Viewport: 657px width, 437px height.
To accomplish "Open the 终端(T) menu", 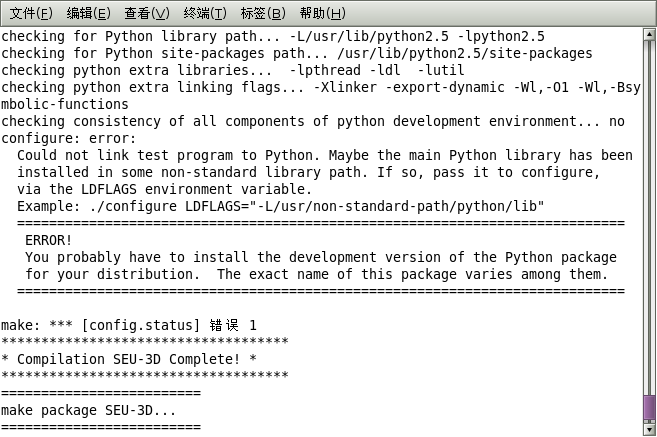I will point(205,13).
